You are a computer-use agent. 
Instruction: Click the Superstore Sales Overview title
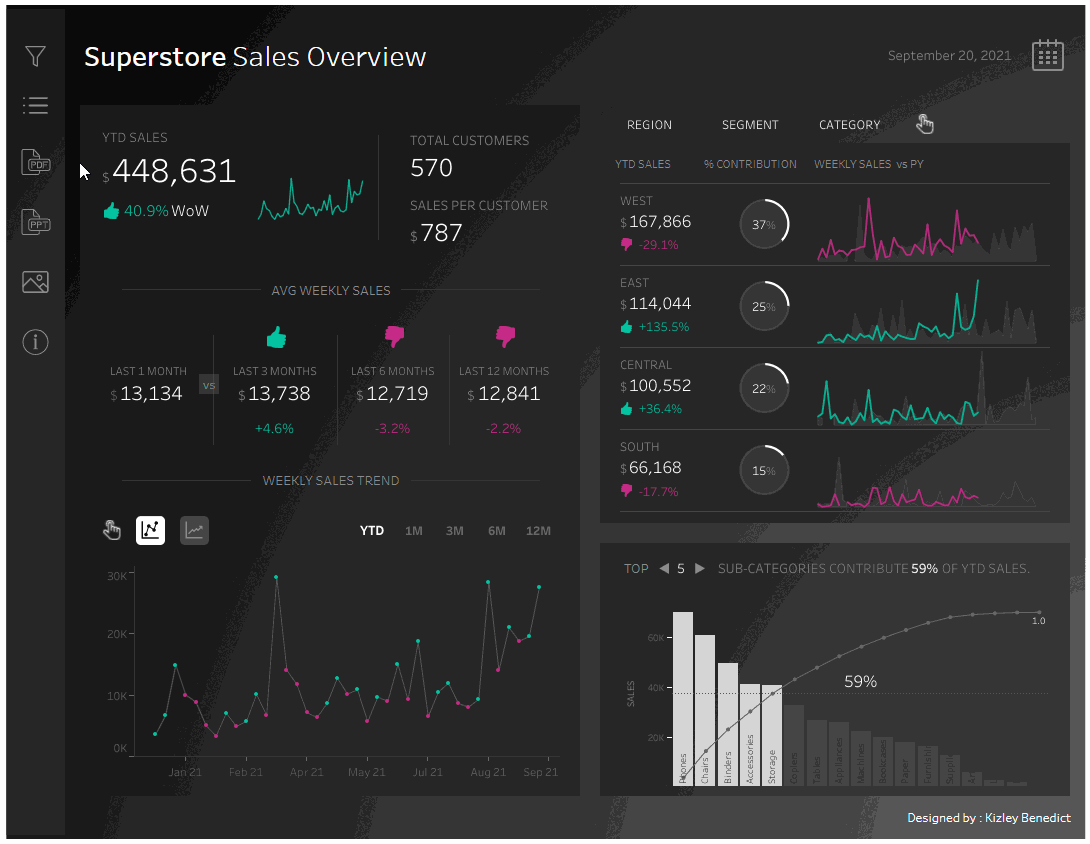(255, 57)
